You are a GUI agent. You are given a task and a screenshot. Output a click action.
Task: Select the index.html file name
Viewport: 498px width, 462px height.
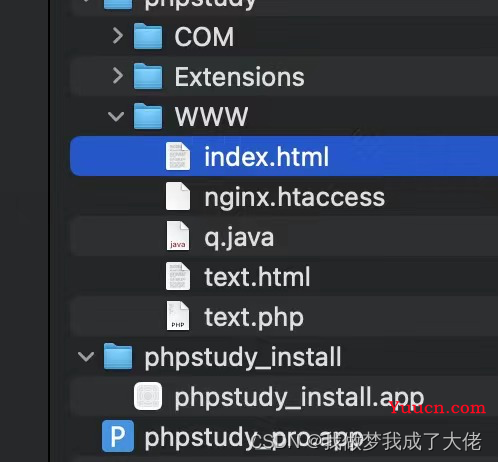[x=266, y=156]
